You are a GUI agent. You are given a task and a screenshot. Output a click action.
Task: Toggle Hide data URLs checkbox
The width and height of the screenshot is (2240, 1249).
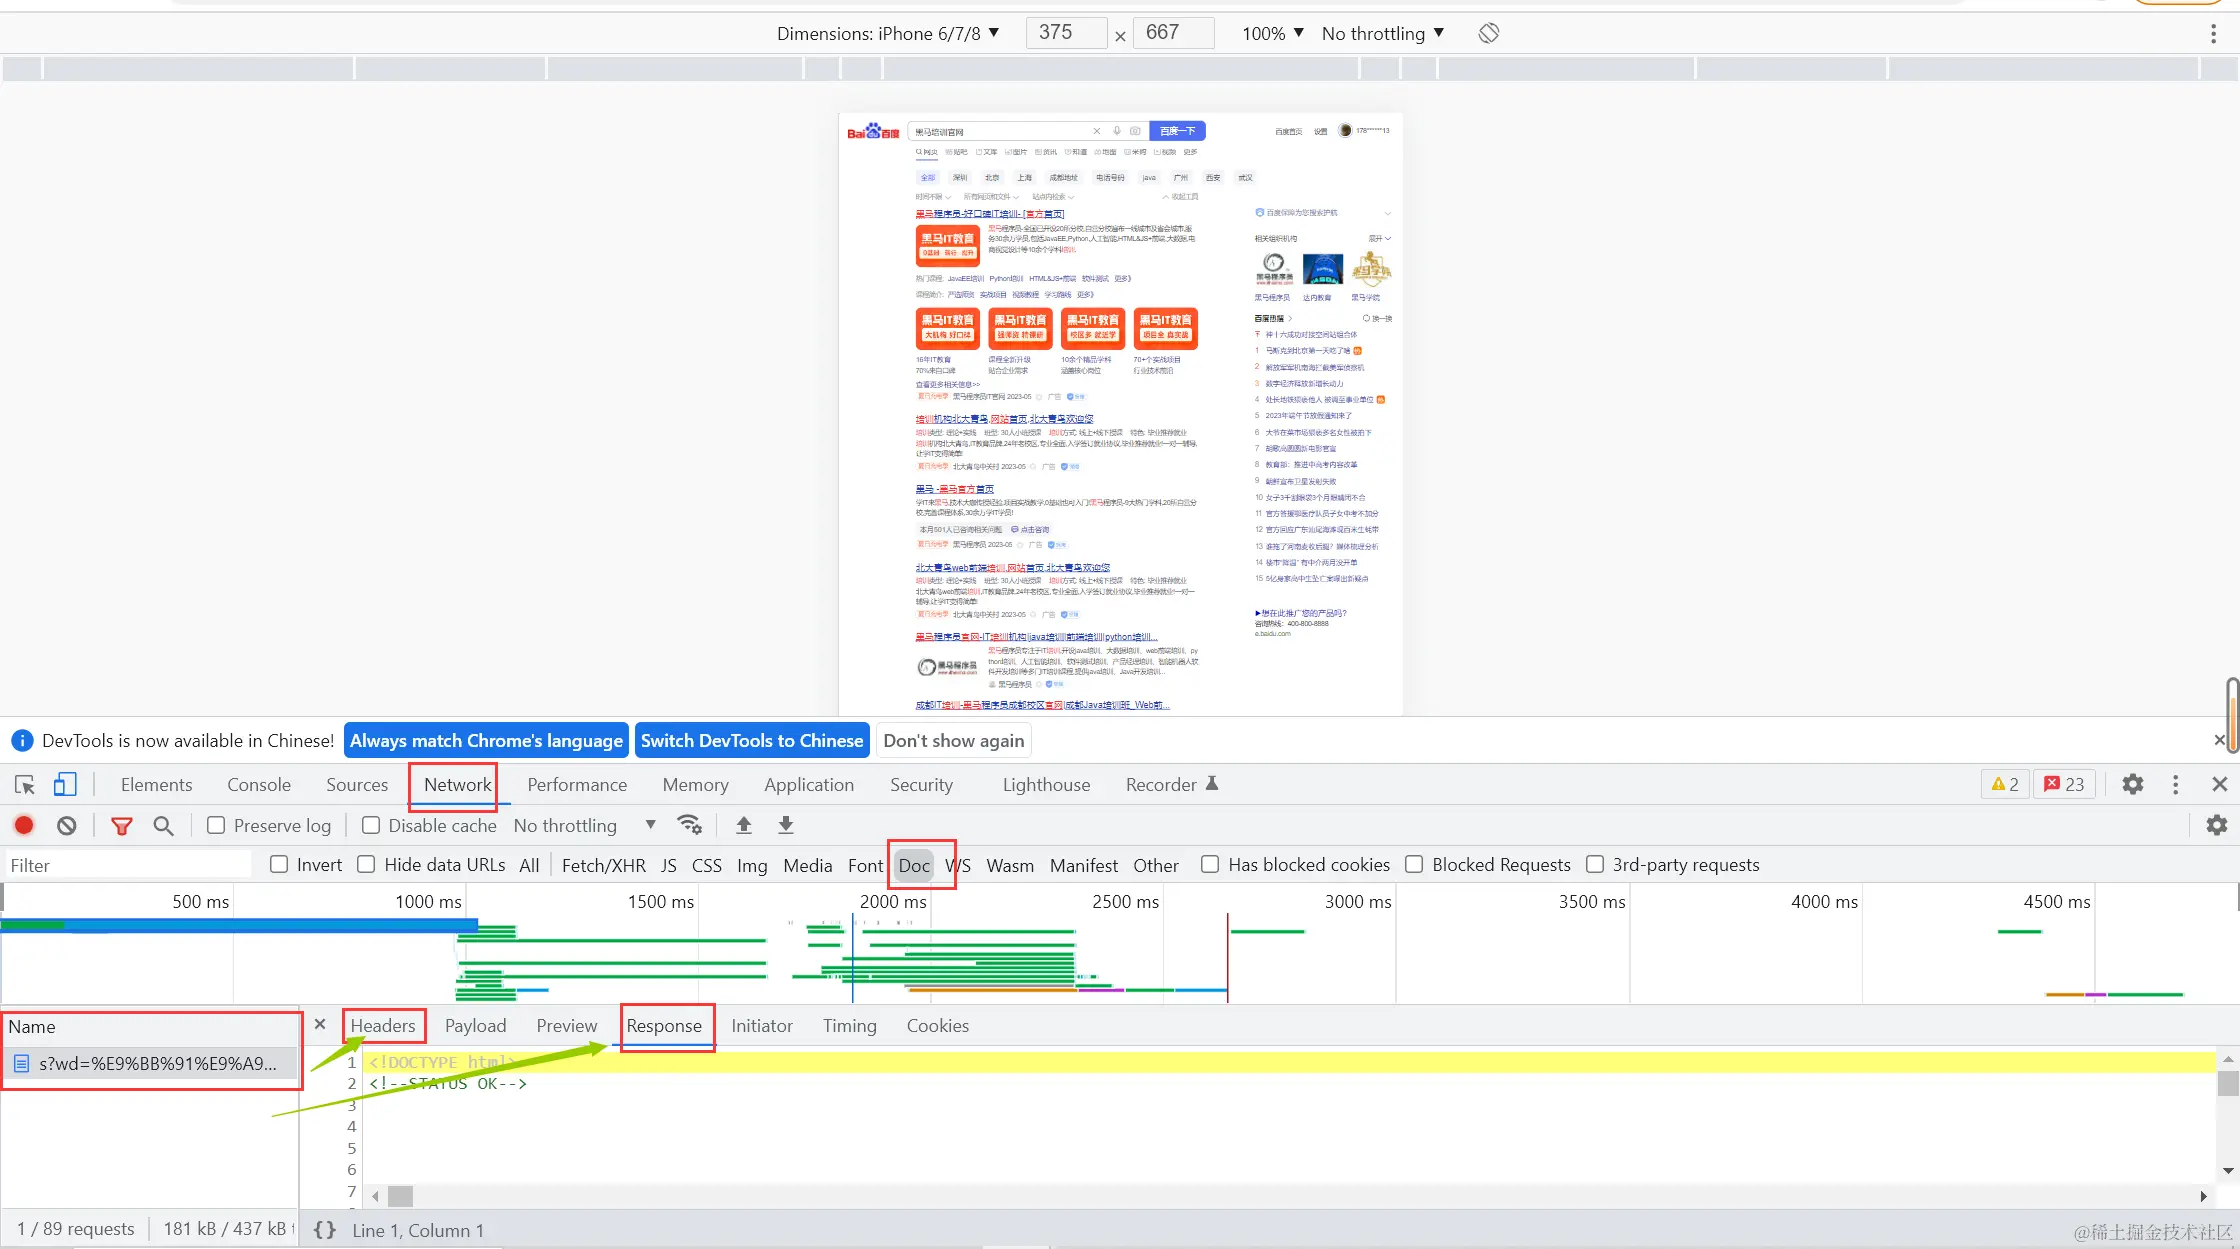tap(367, 864)
